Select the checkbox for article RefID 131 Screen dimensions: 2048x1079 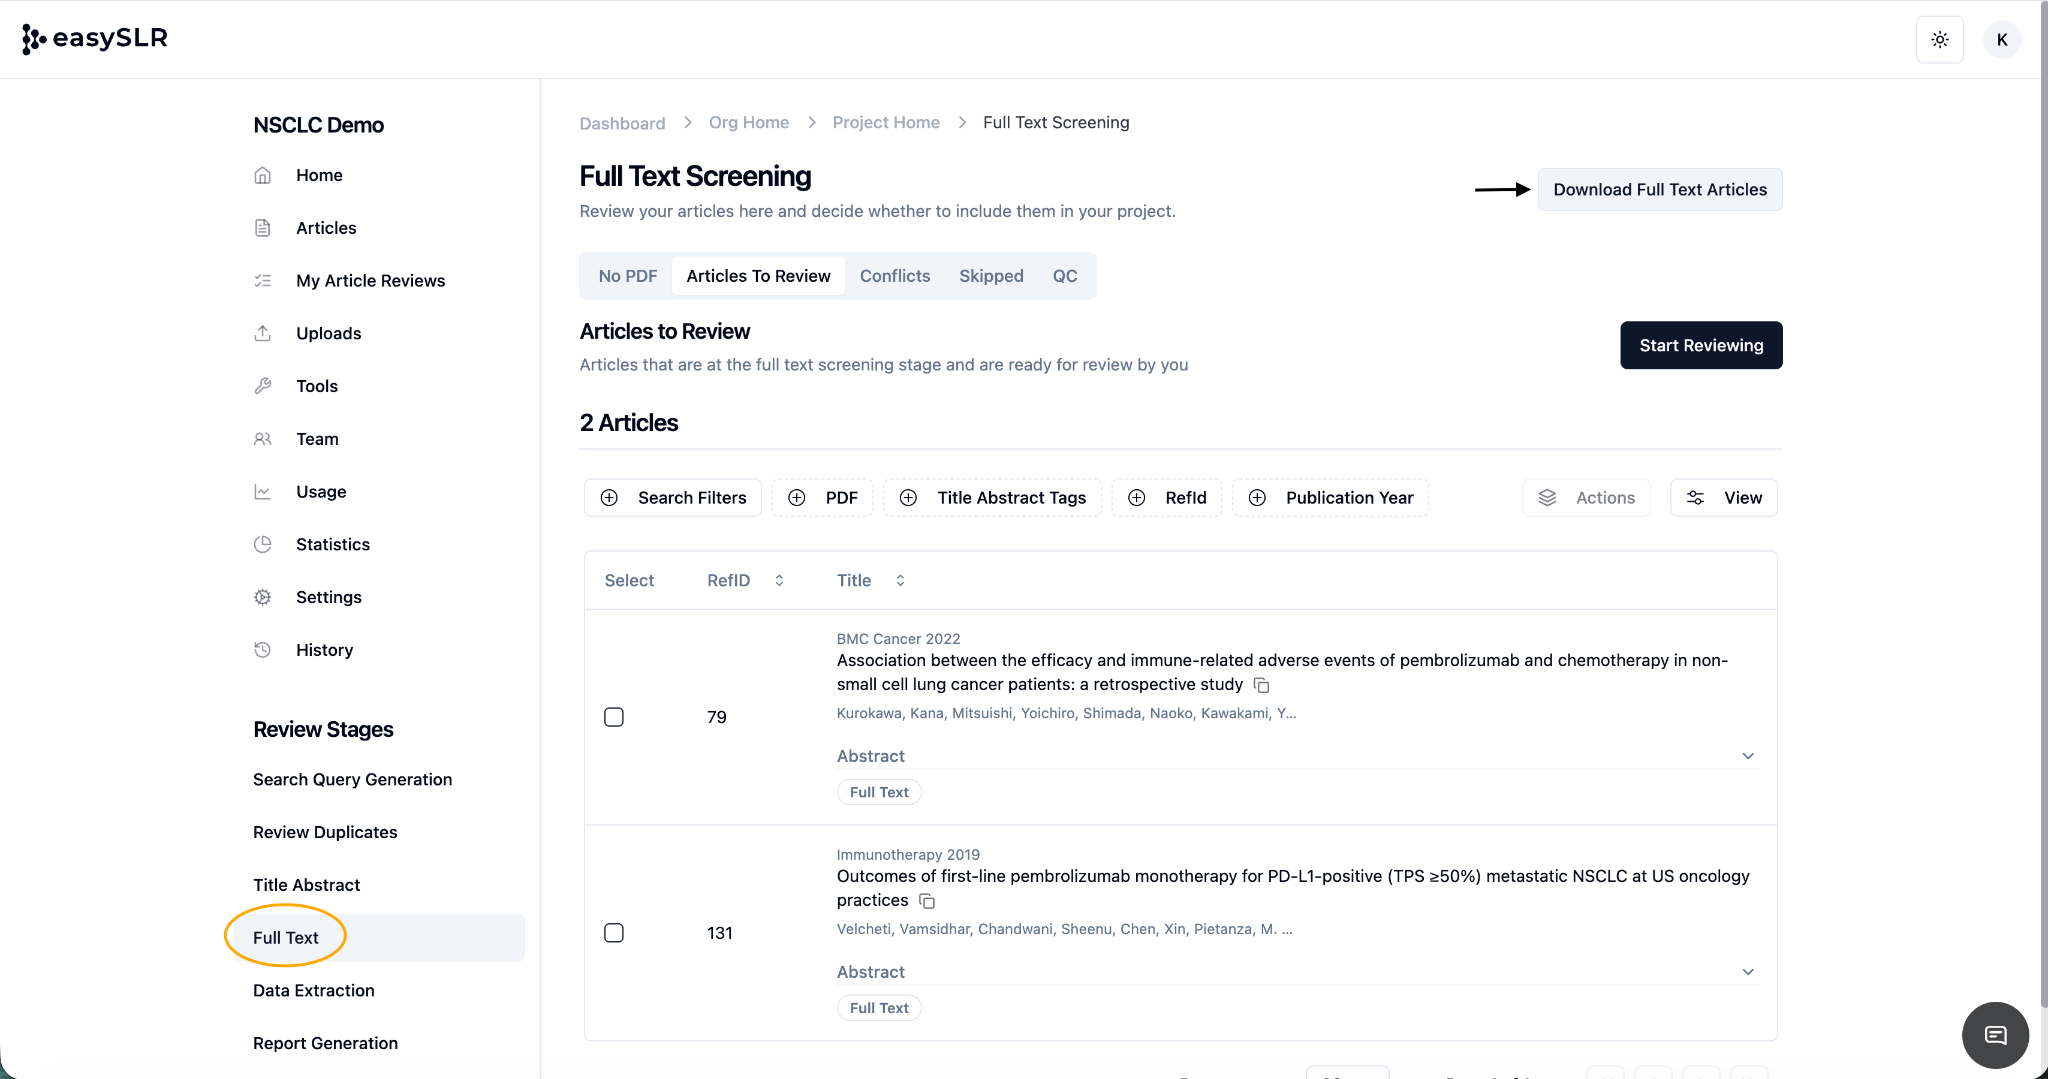(614, 933)
